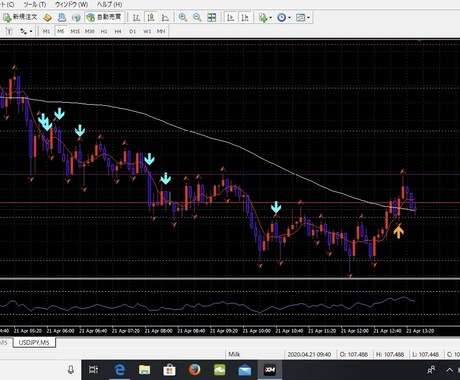
Task: Open the green app icon on taskbar
Action: (220, 370)
